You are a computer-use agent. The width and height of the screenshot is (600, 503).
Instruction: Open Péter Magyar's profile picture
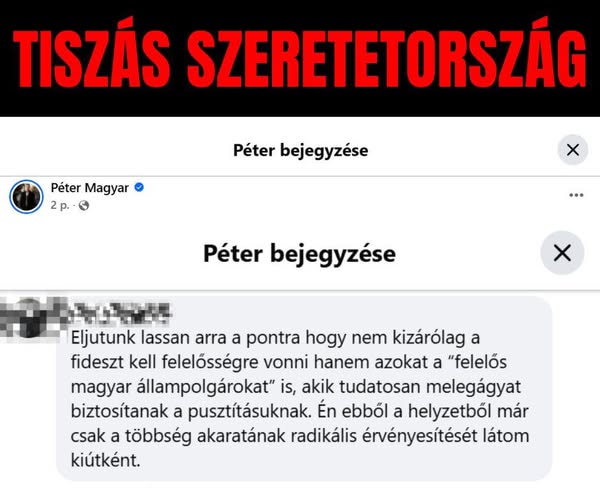tap(26, 197)
